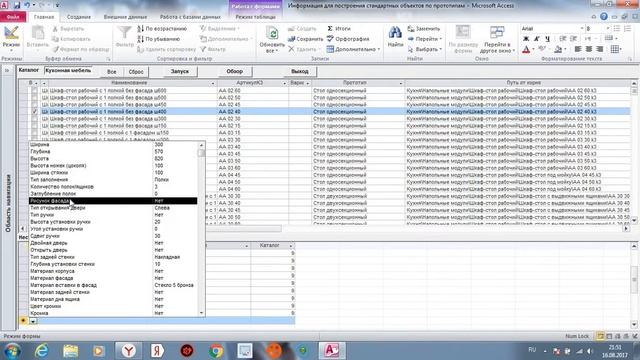Switch to the Создание ribbon tab
Image resolution: width=640 pixels, height=360 pixels.
point(79,17)
